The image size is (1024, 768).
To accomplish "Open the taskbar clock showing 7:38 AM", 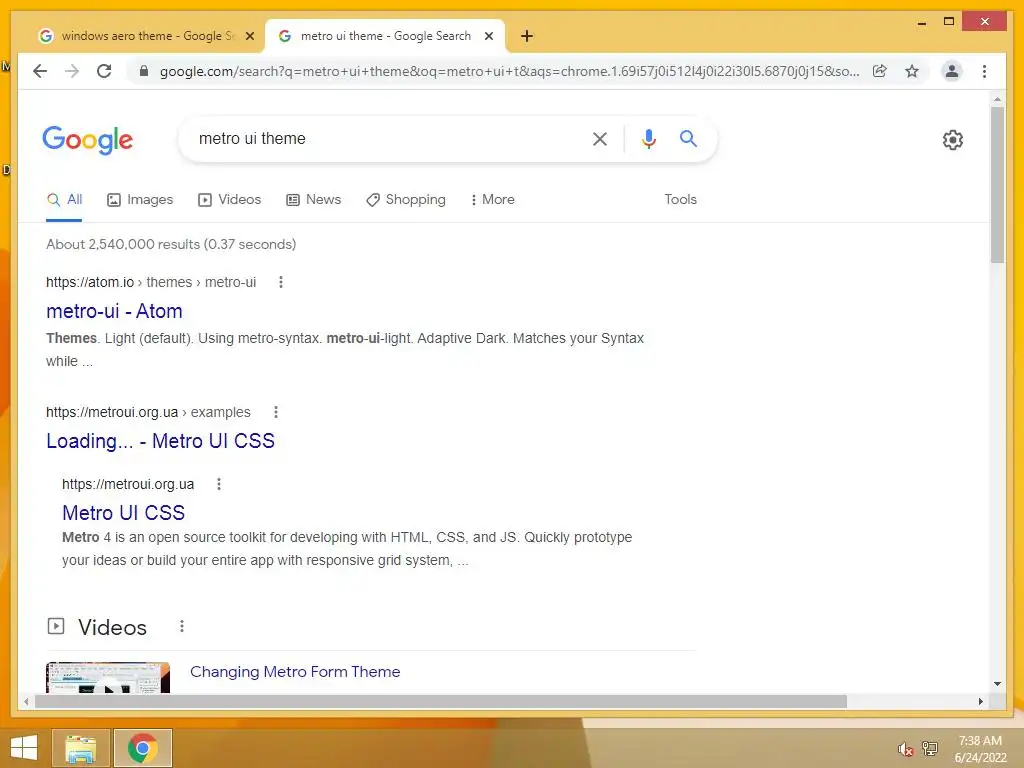I will click(980, 749).
